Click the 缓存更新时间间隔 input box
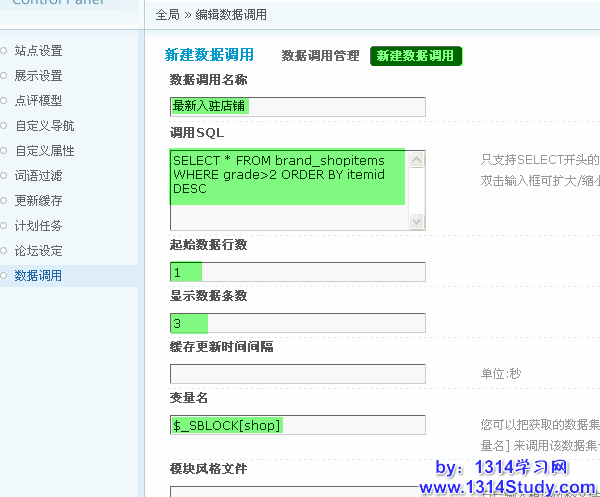 [x=297, y=374]
